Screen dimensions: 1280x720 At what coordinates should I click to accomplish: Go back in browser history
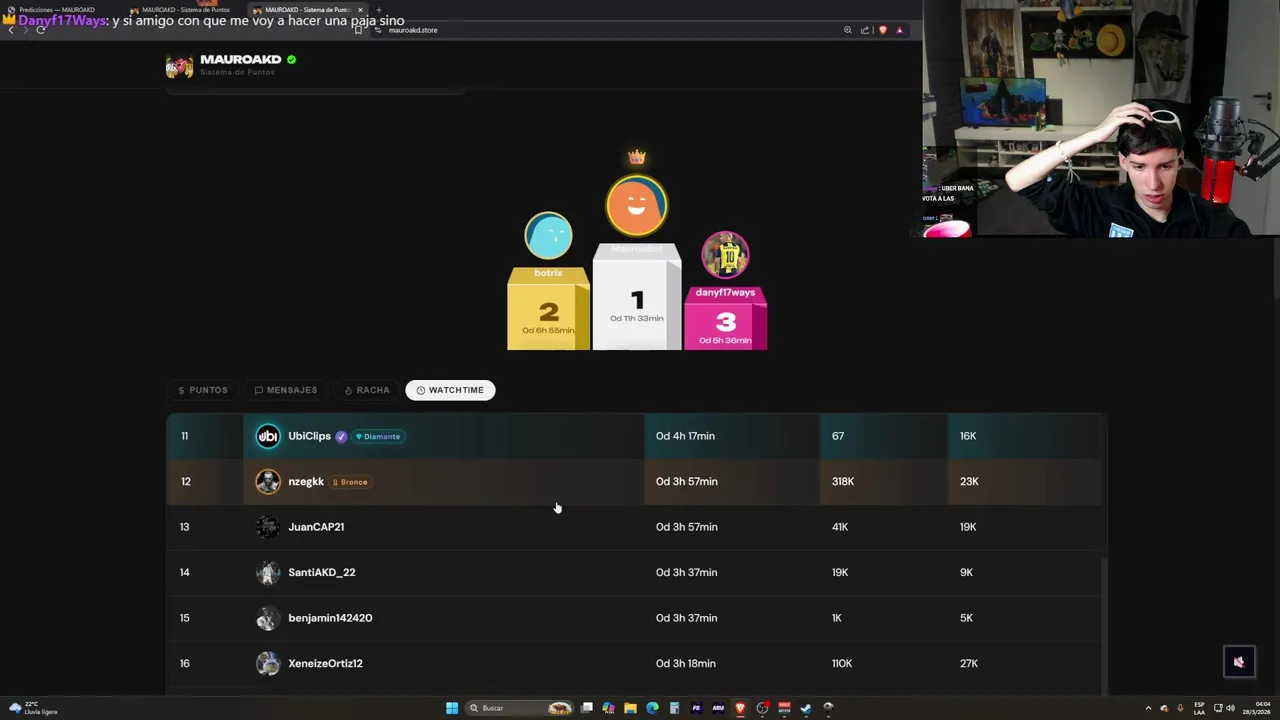[11, 30]
